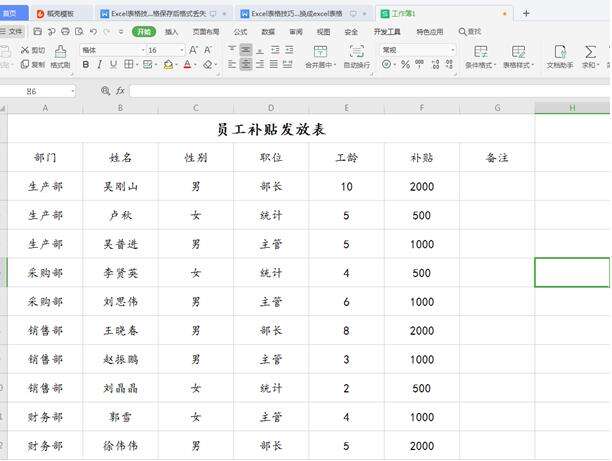Apply the yellow fill color bucket
612x461 pixels.
tap(168, 64)
